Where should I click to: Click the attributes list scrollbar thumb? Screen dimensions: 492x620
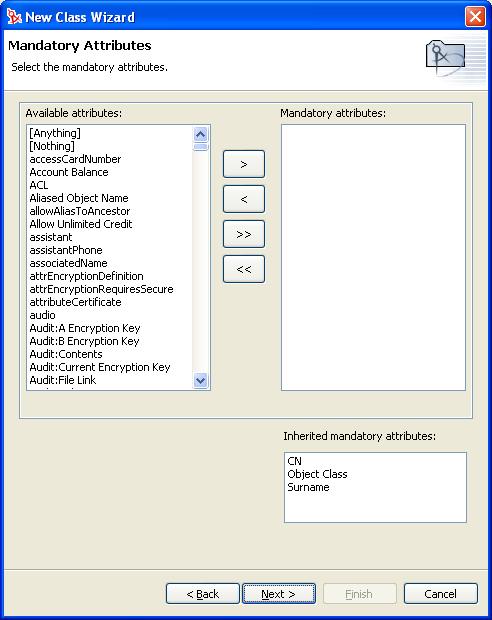coord(201,147)
